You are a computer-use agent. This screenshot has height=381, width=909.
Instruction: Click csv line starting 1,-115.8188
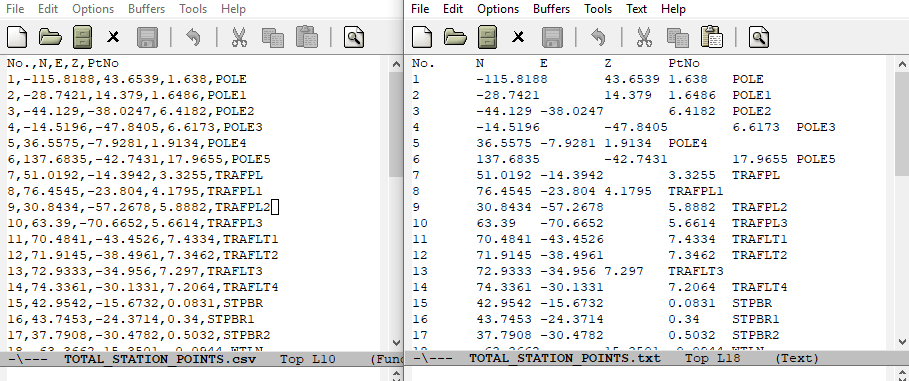127,79
